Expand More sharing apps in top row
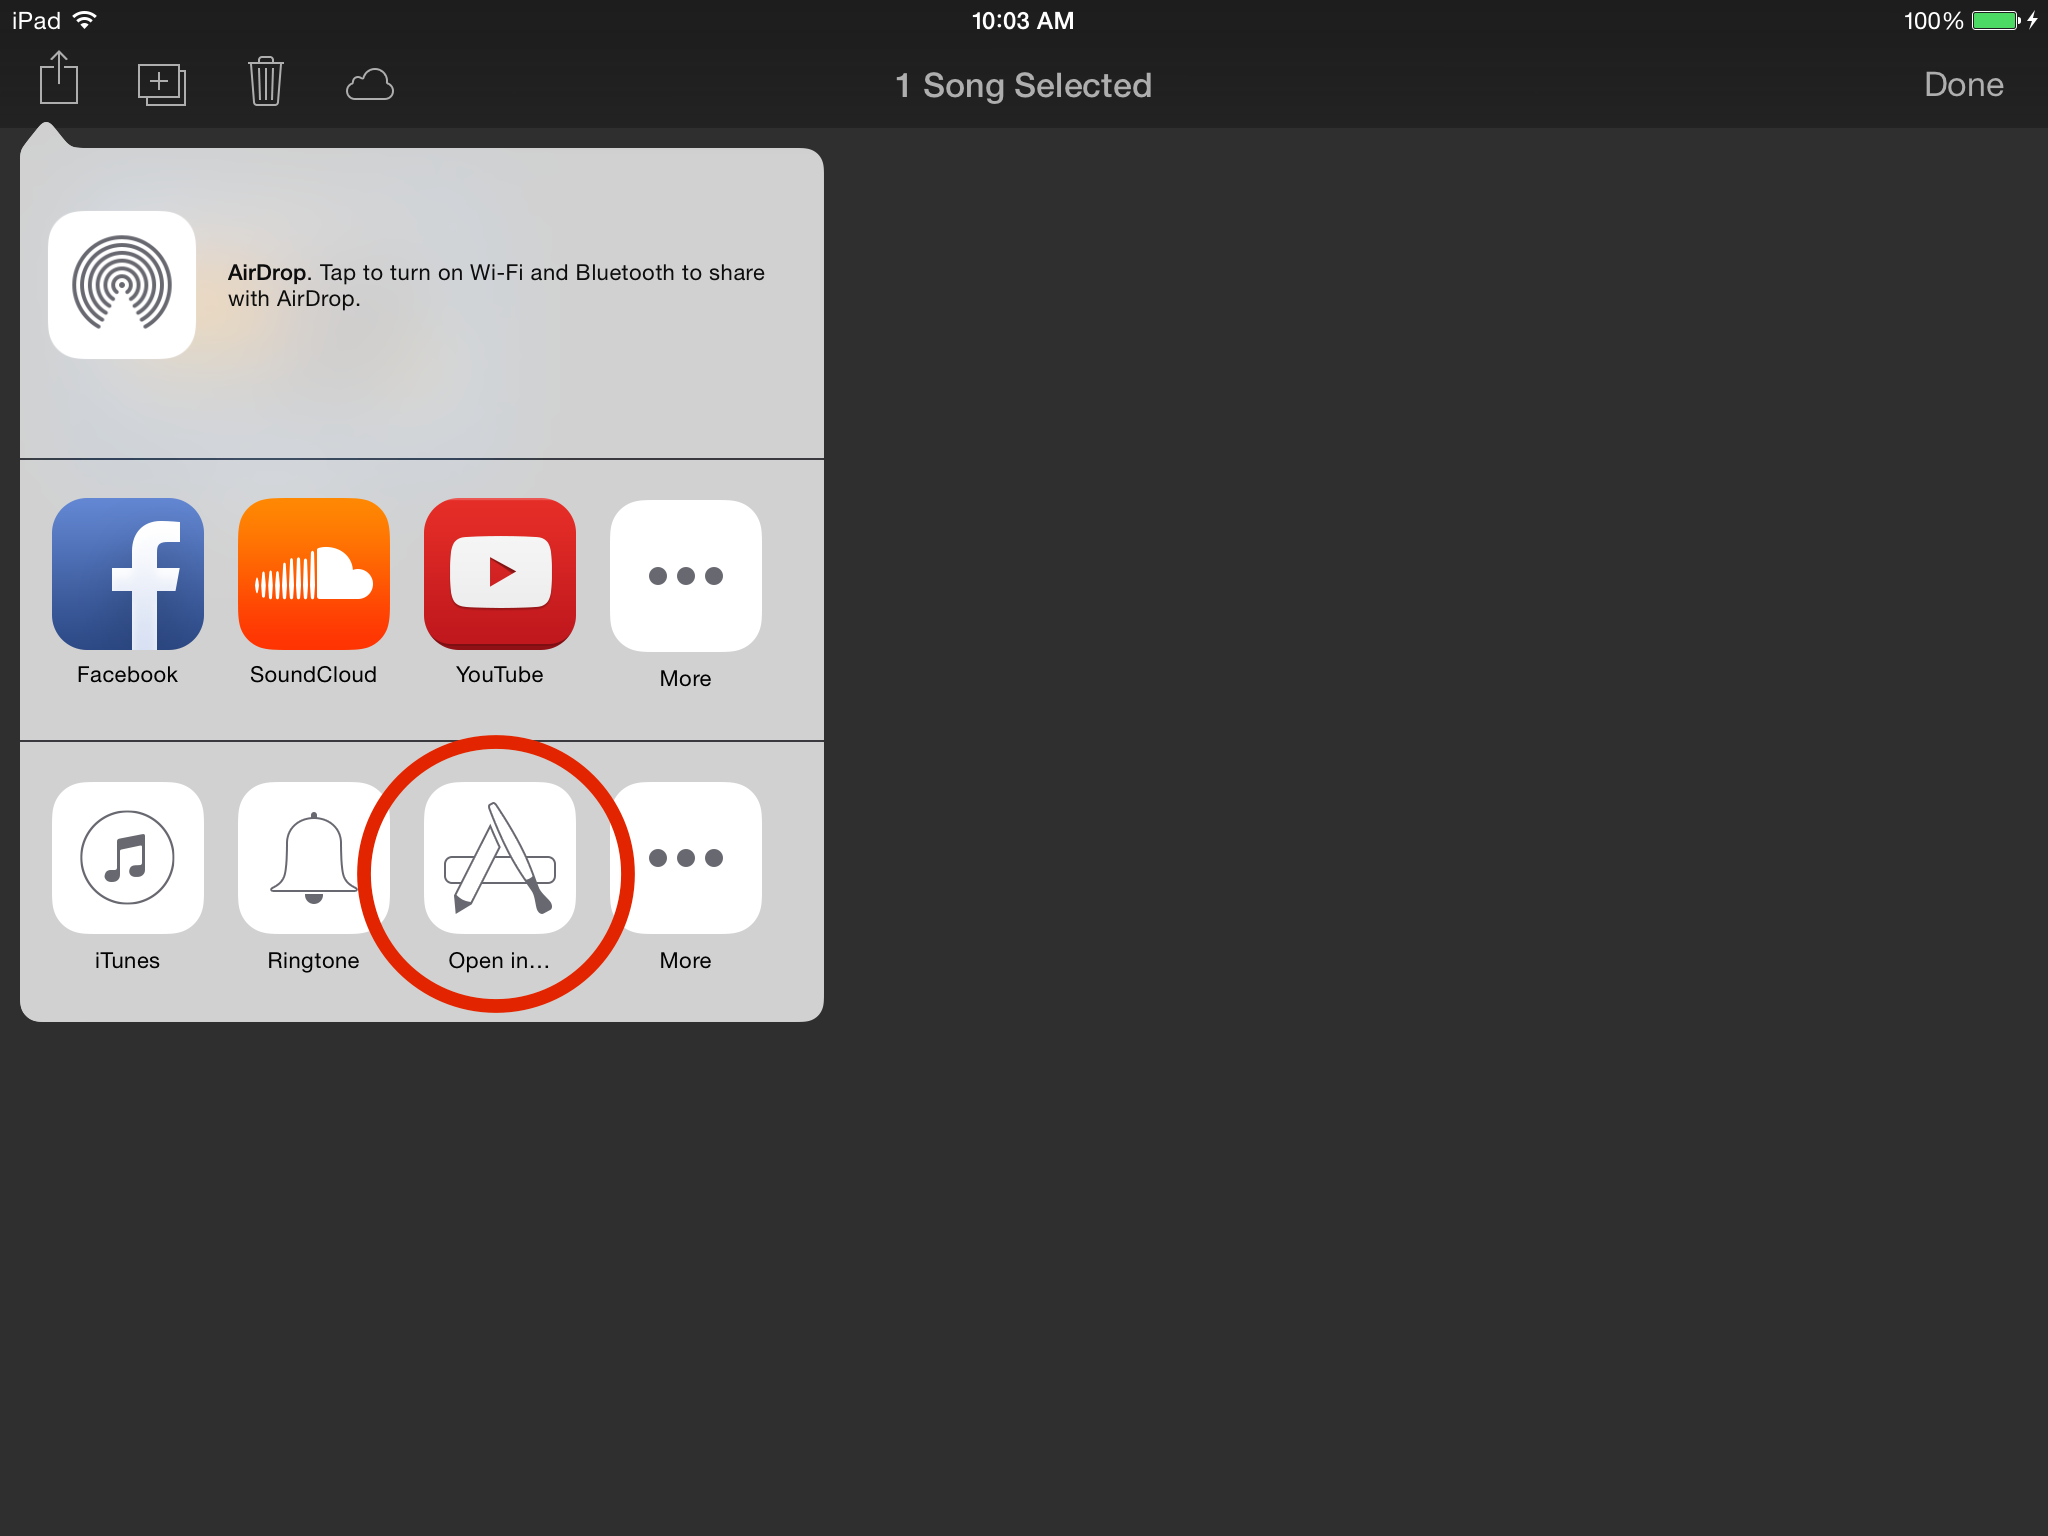The width and height of the screenshot is (2048, 1536). (x=686, y=576)
